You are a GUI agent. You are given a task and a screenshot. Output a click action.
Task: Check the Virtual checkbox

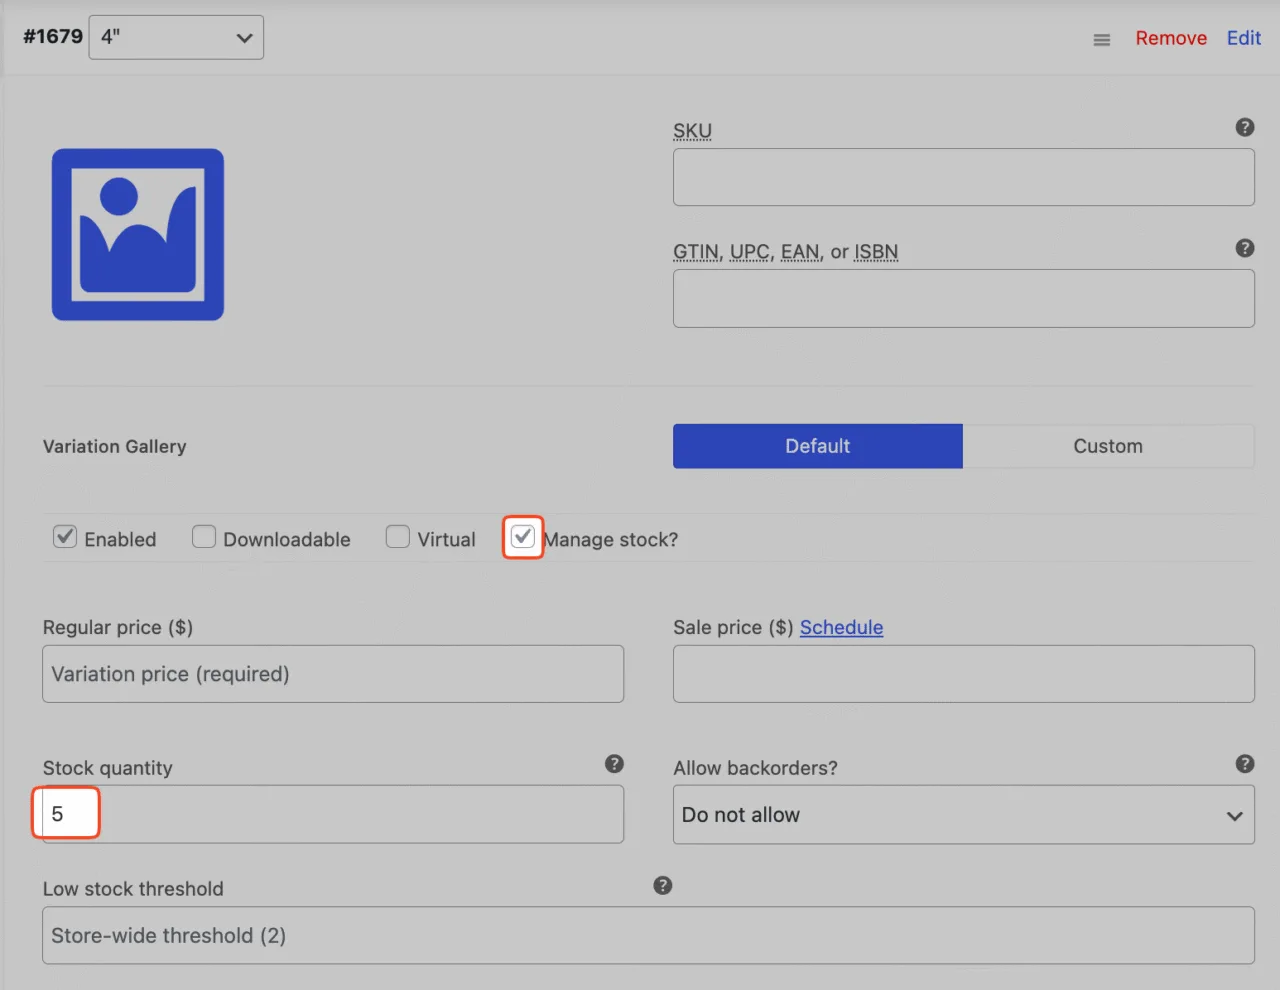click(398, 537)
